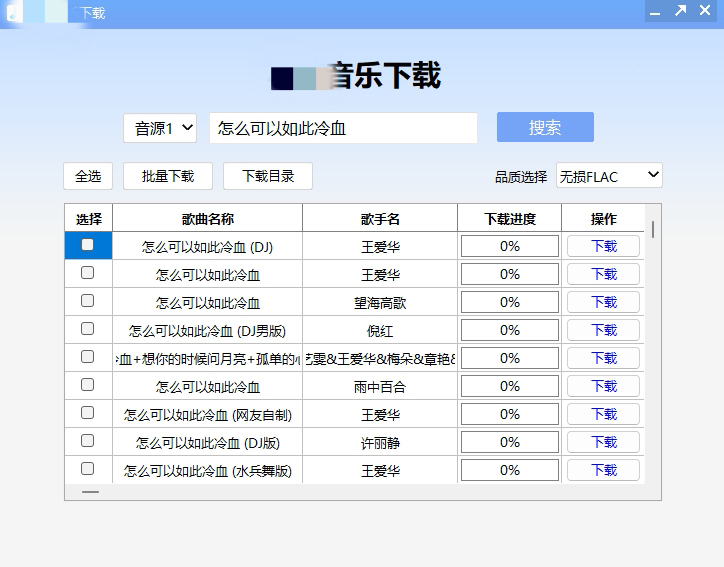Click the 下载进度 column header
724x567 pixels.
510,218
